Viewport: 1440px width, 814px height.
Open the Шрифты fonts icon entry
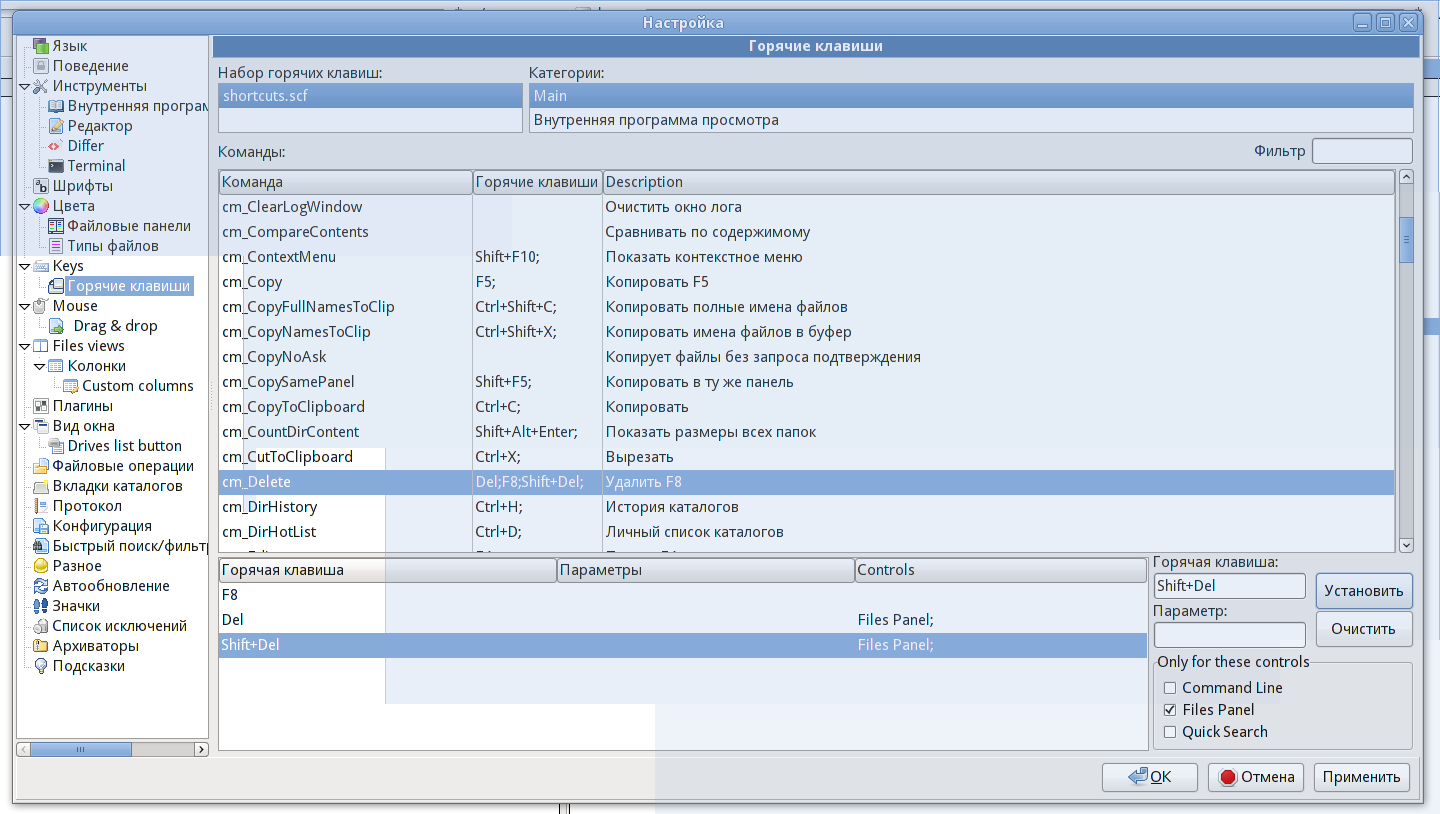tap(41, 186)
